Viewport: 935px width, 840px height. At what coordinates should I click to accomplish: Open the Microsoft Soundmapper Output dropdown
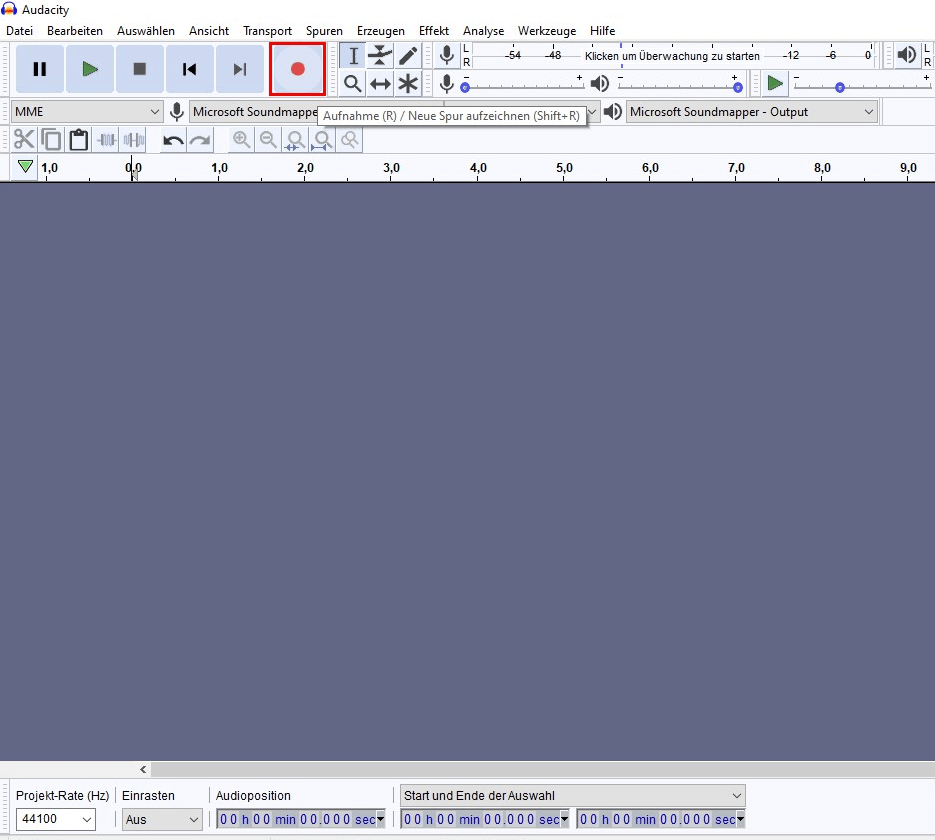coord(750,111)
